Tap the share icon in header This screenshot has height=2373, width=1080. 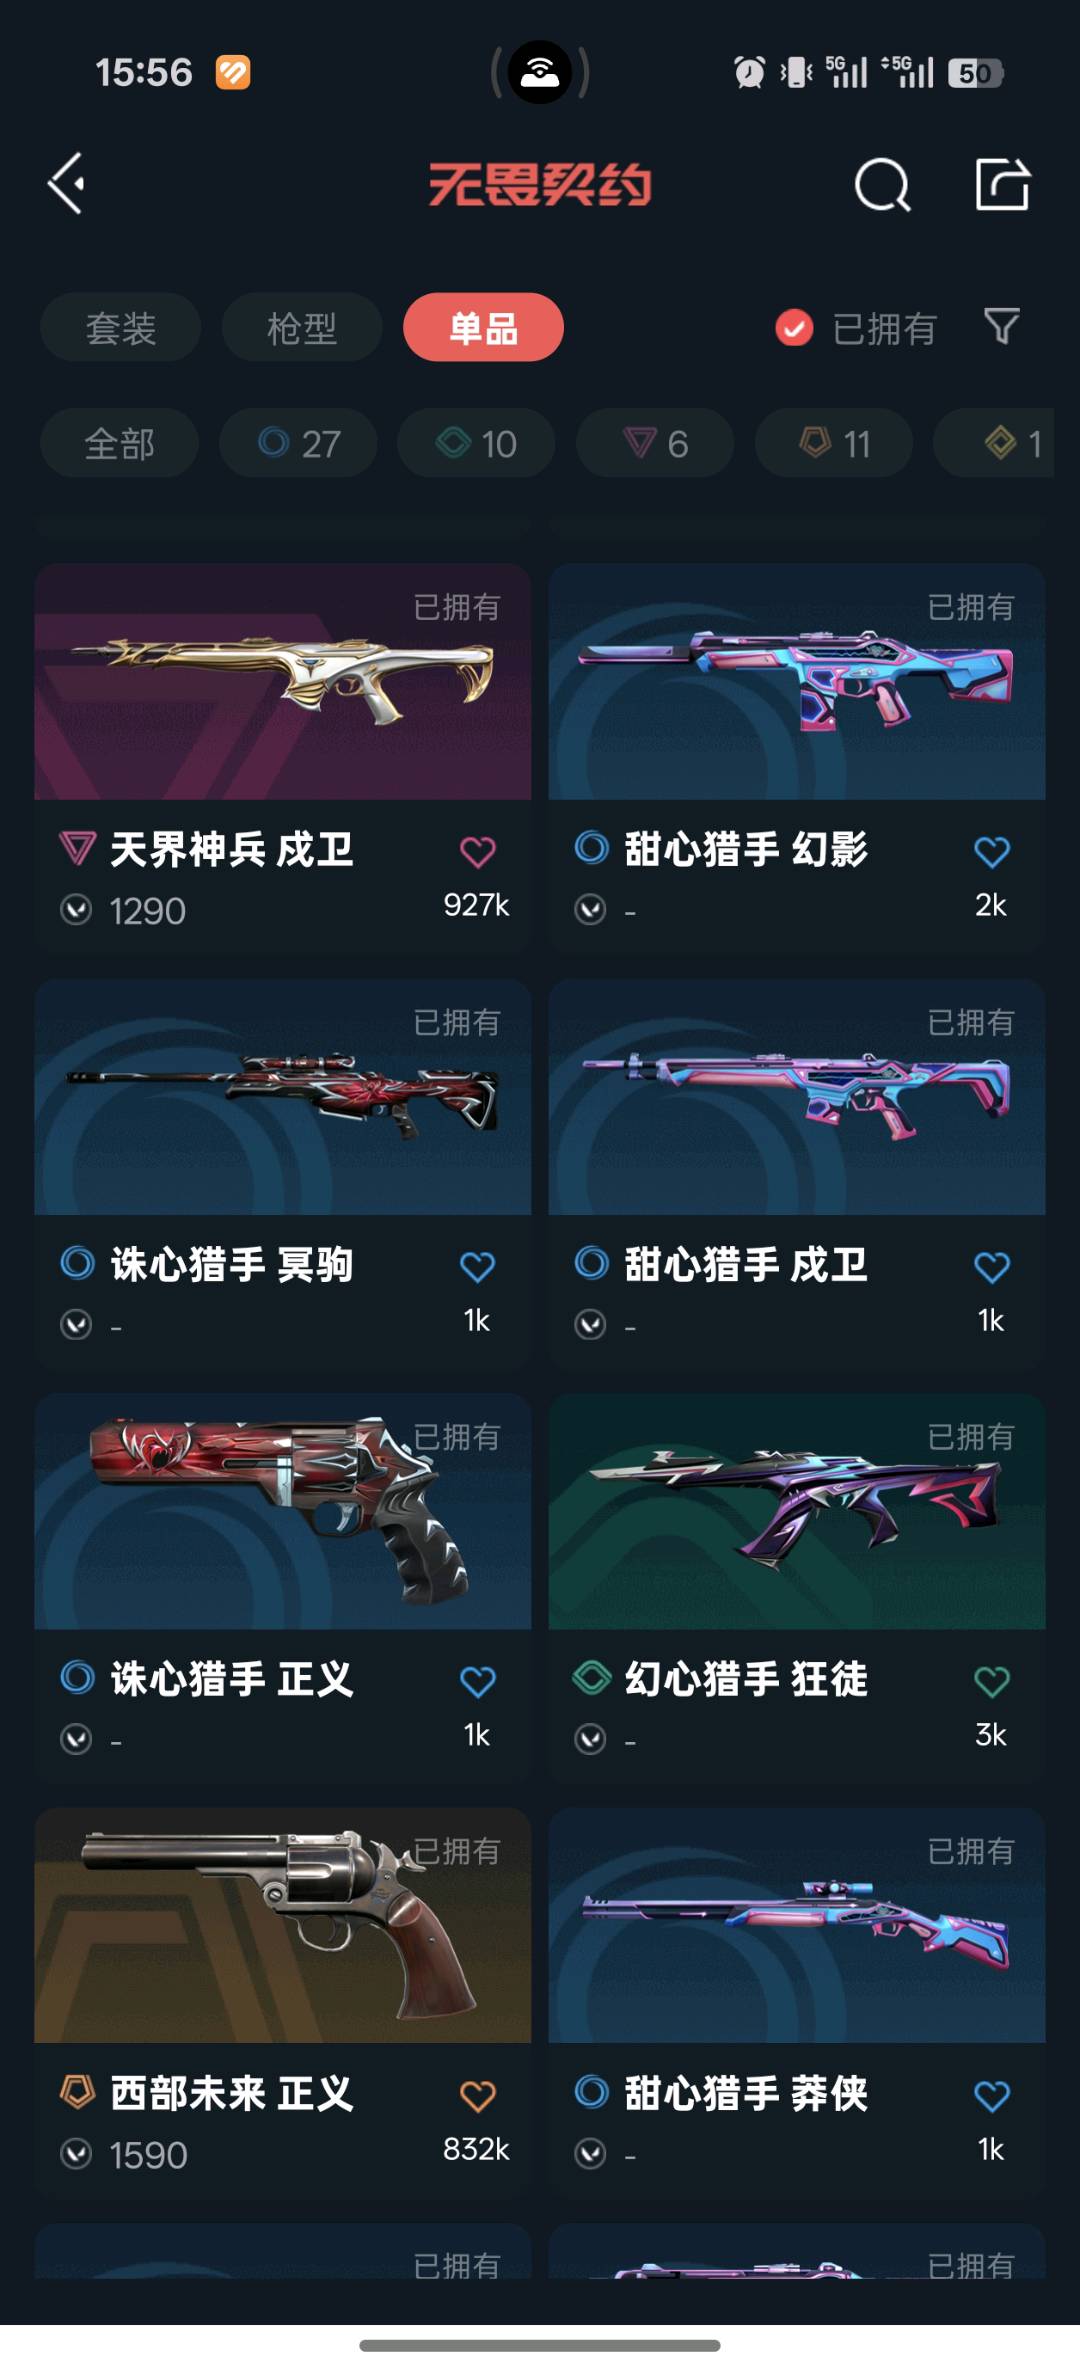coord(1002,184)
